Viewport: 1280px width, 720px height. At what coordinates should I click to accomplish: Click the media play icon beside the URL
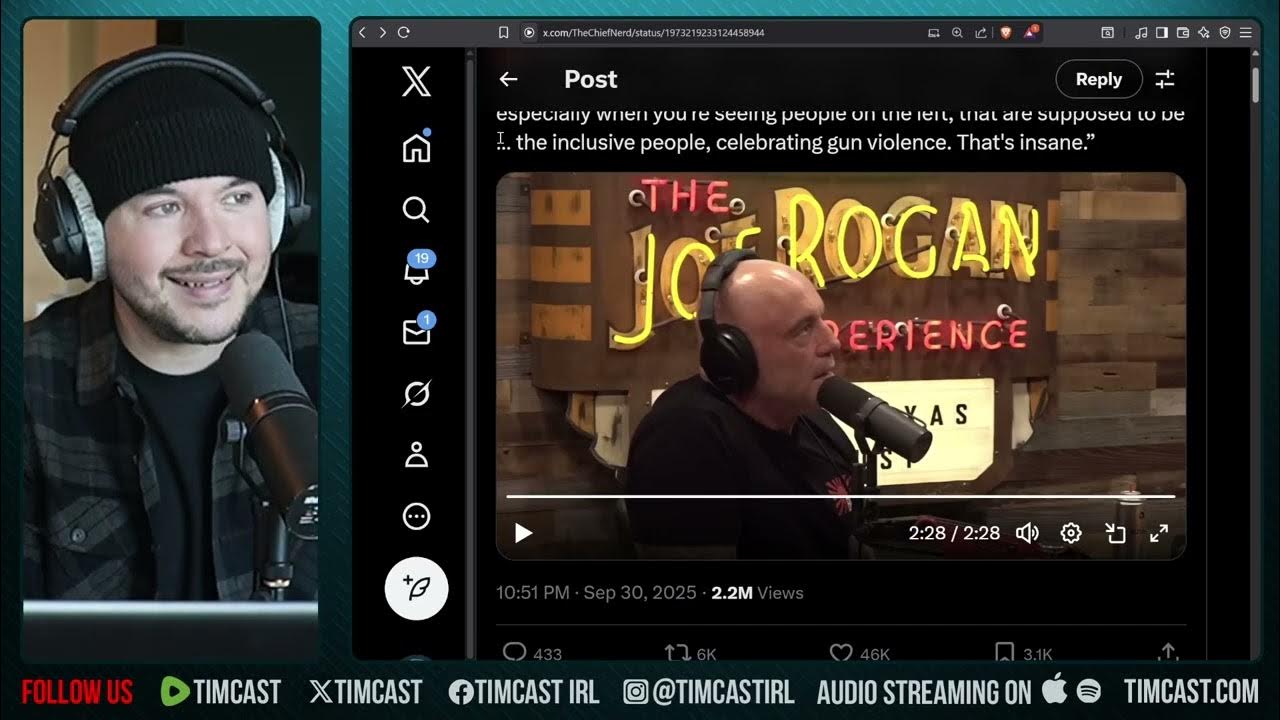click(x=529, y=33)
